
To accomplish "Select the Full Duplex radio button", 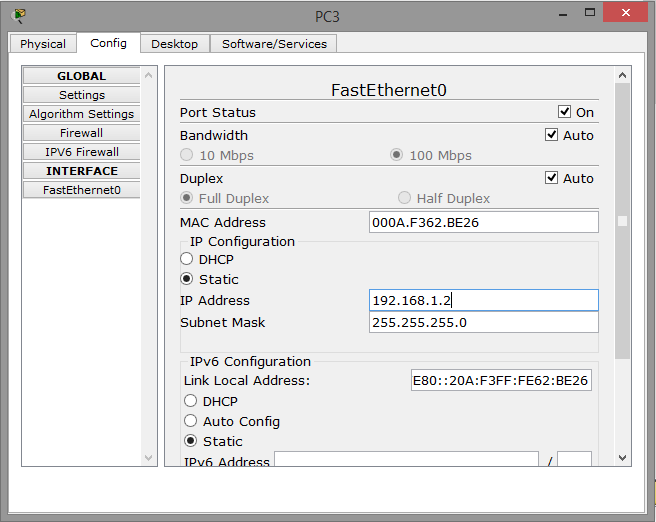I will click(187, 197).
